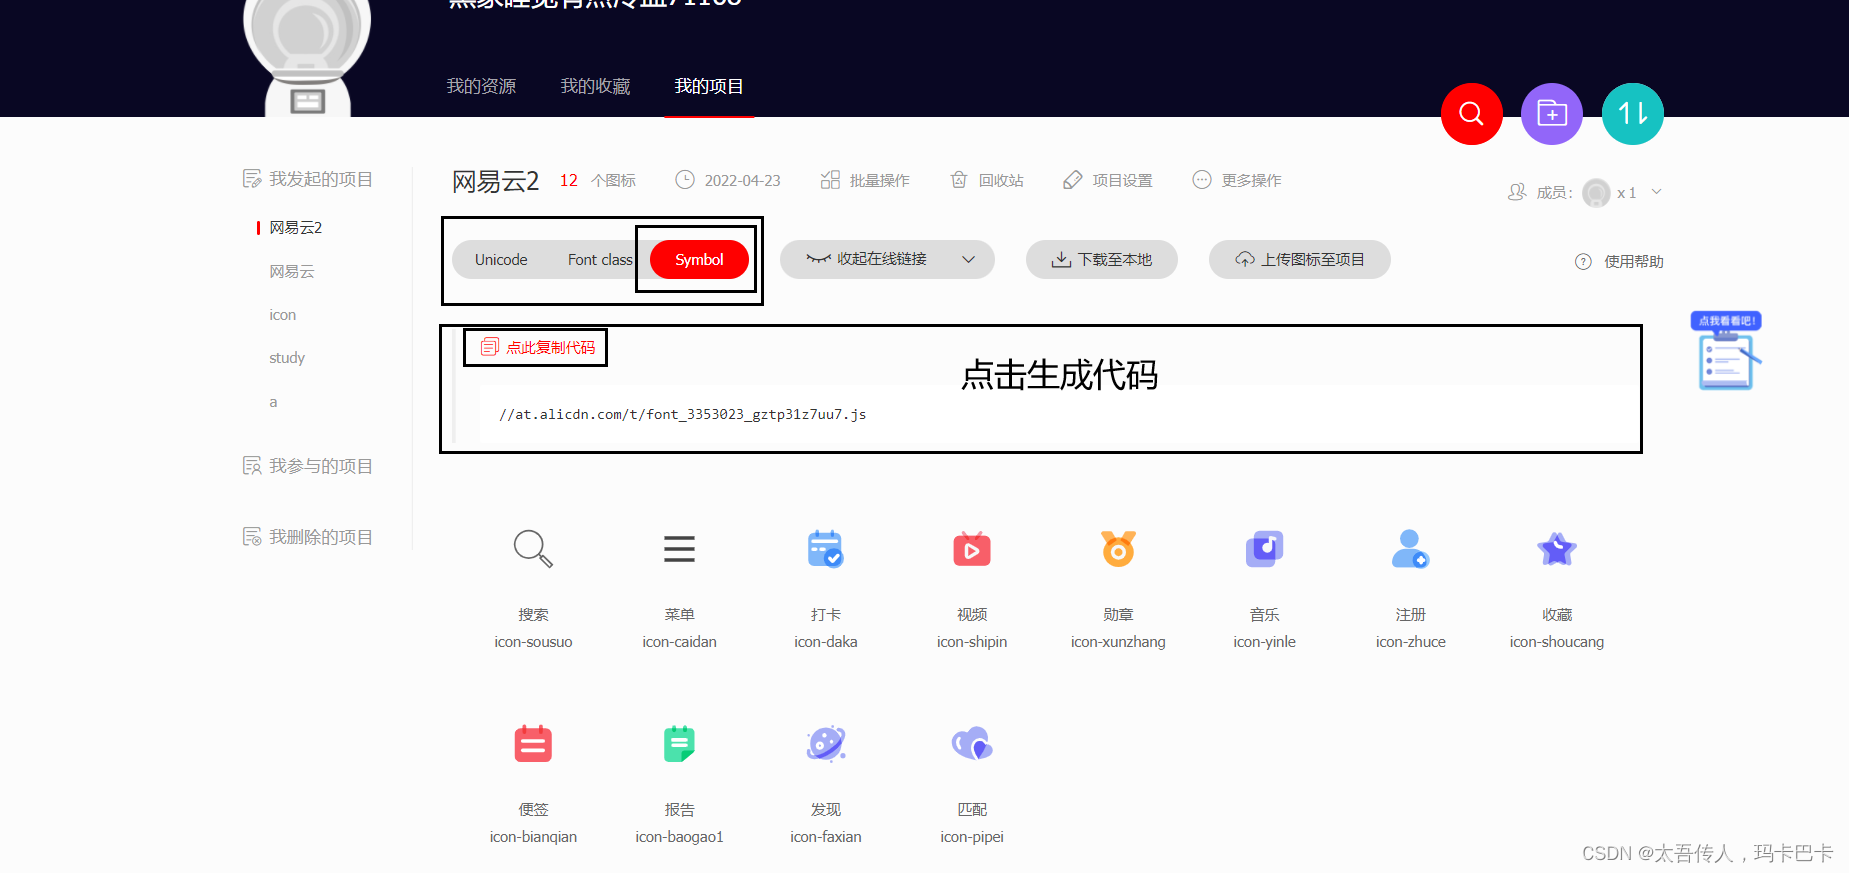Select the 报告 icon-baogao1 report icon

click(679, 744)
